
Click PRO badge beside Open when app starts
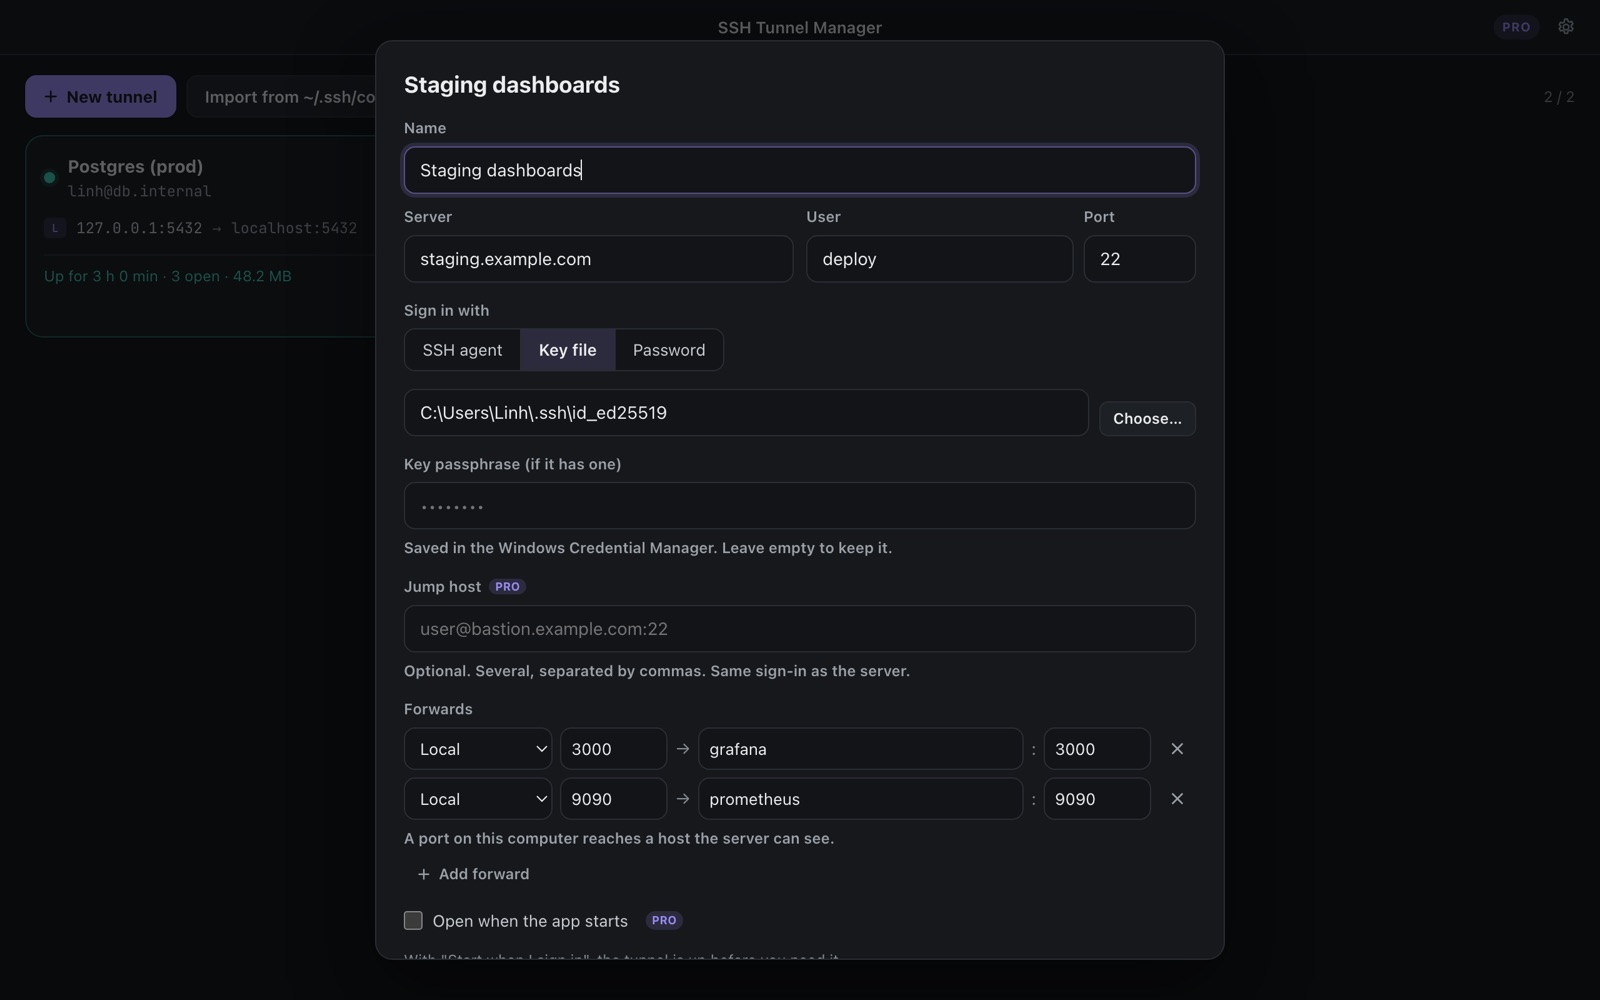664,921
